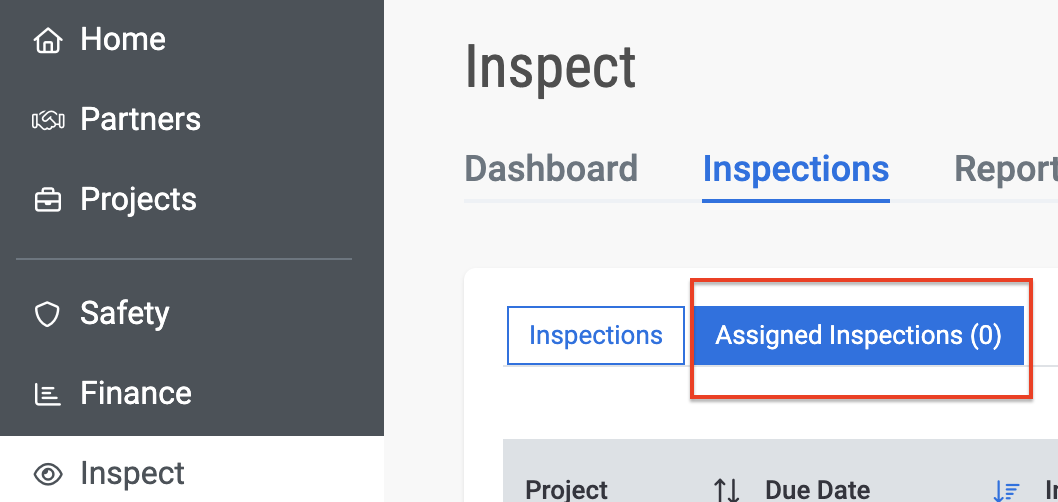Click the Projects briefcase icon

pyautogui.click(x=48, y=200)
